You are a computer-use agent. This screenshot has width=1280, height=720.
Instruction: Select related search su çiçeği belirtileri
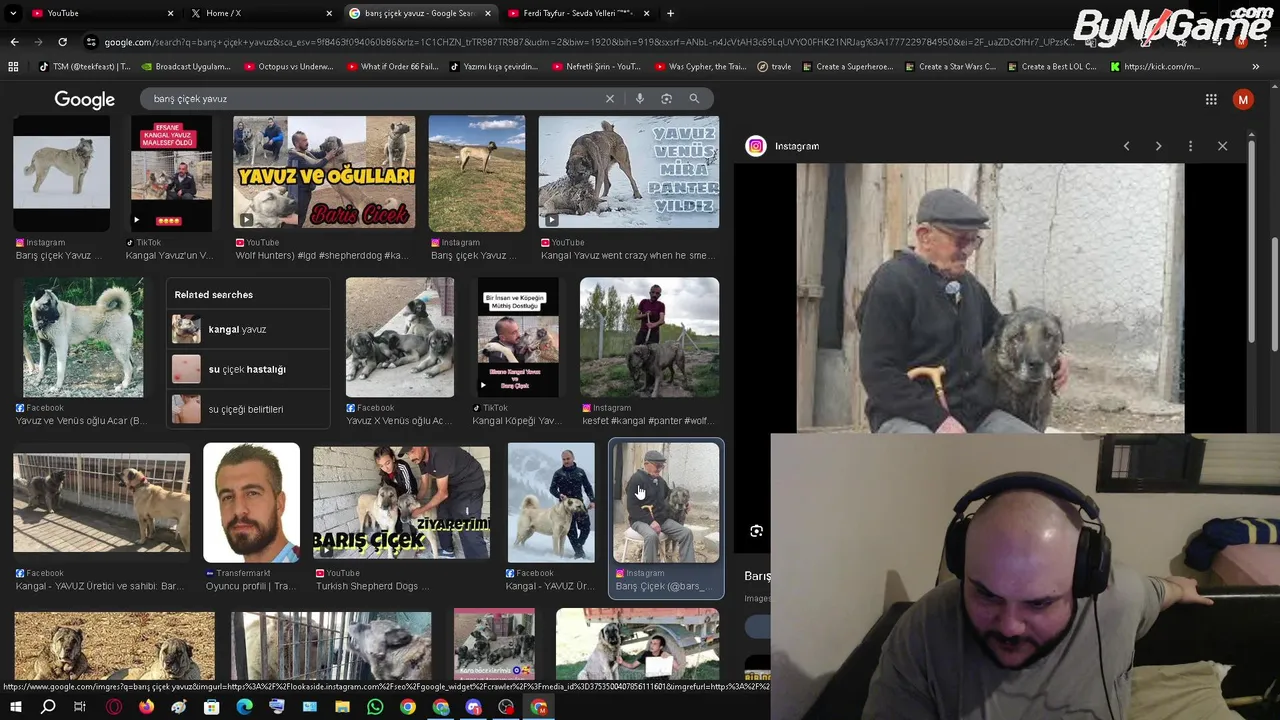(x=248, y=409)
